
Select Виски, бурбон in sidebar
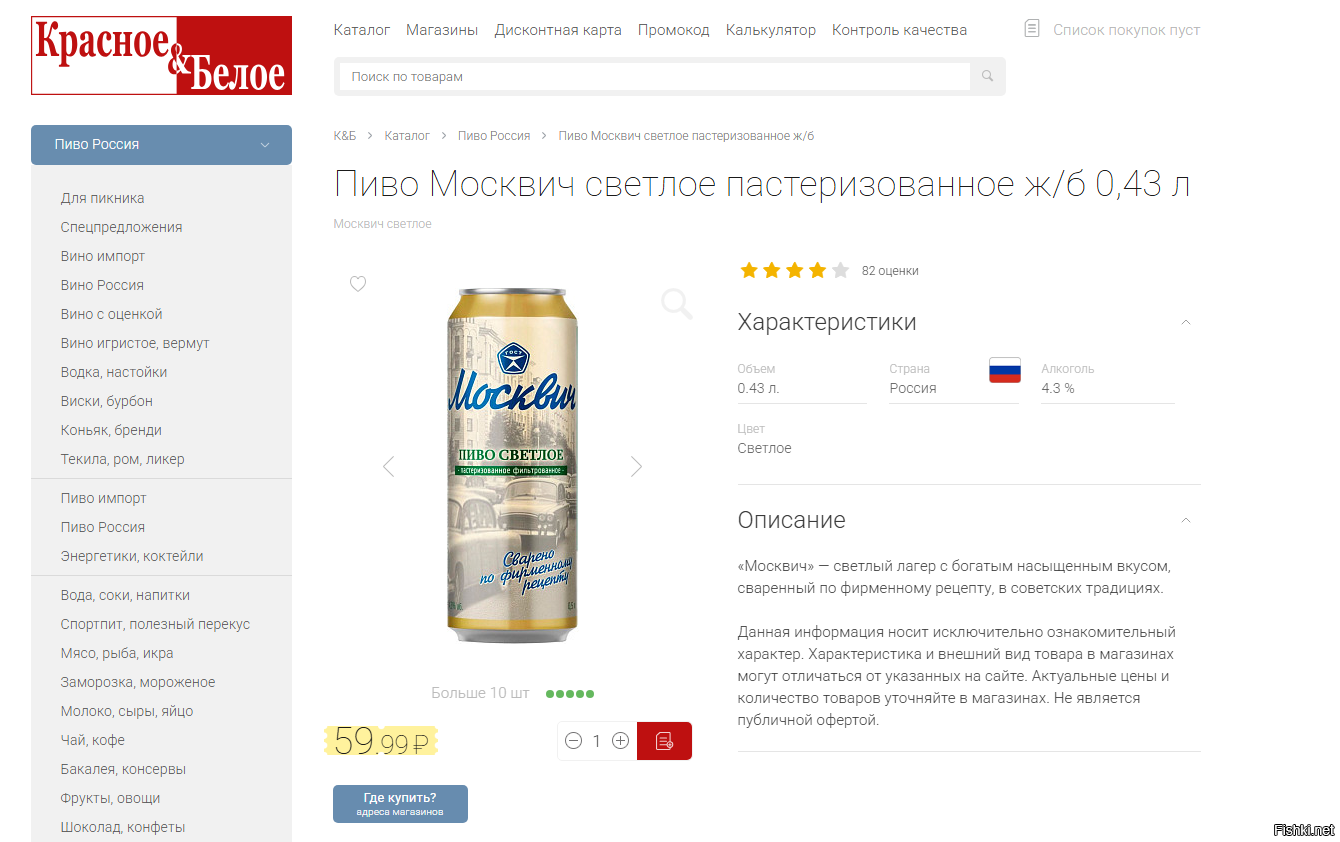[107, 401]
